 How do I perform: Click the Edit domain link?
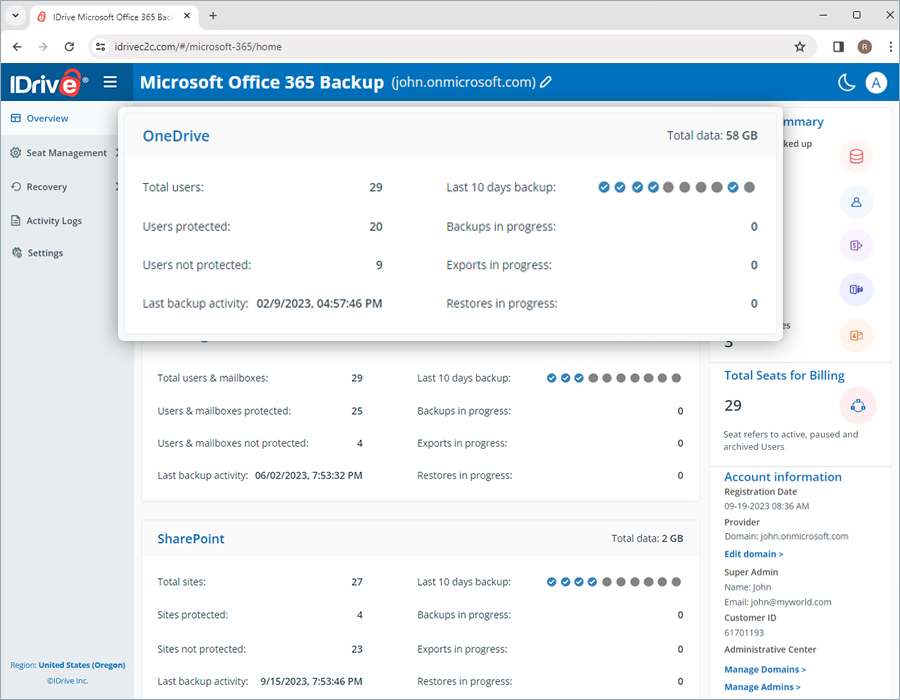point(753,553)
